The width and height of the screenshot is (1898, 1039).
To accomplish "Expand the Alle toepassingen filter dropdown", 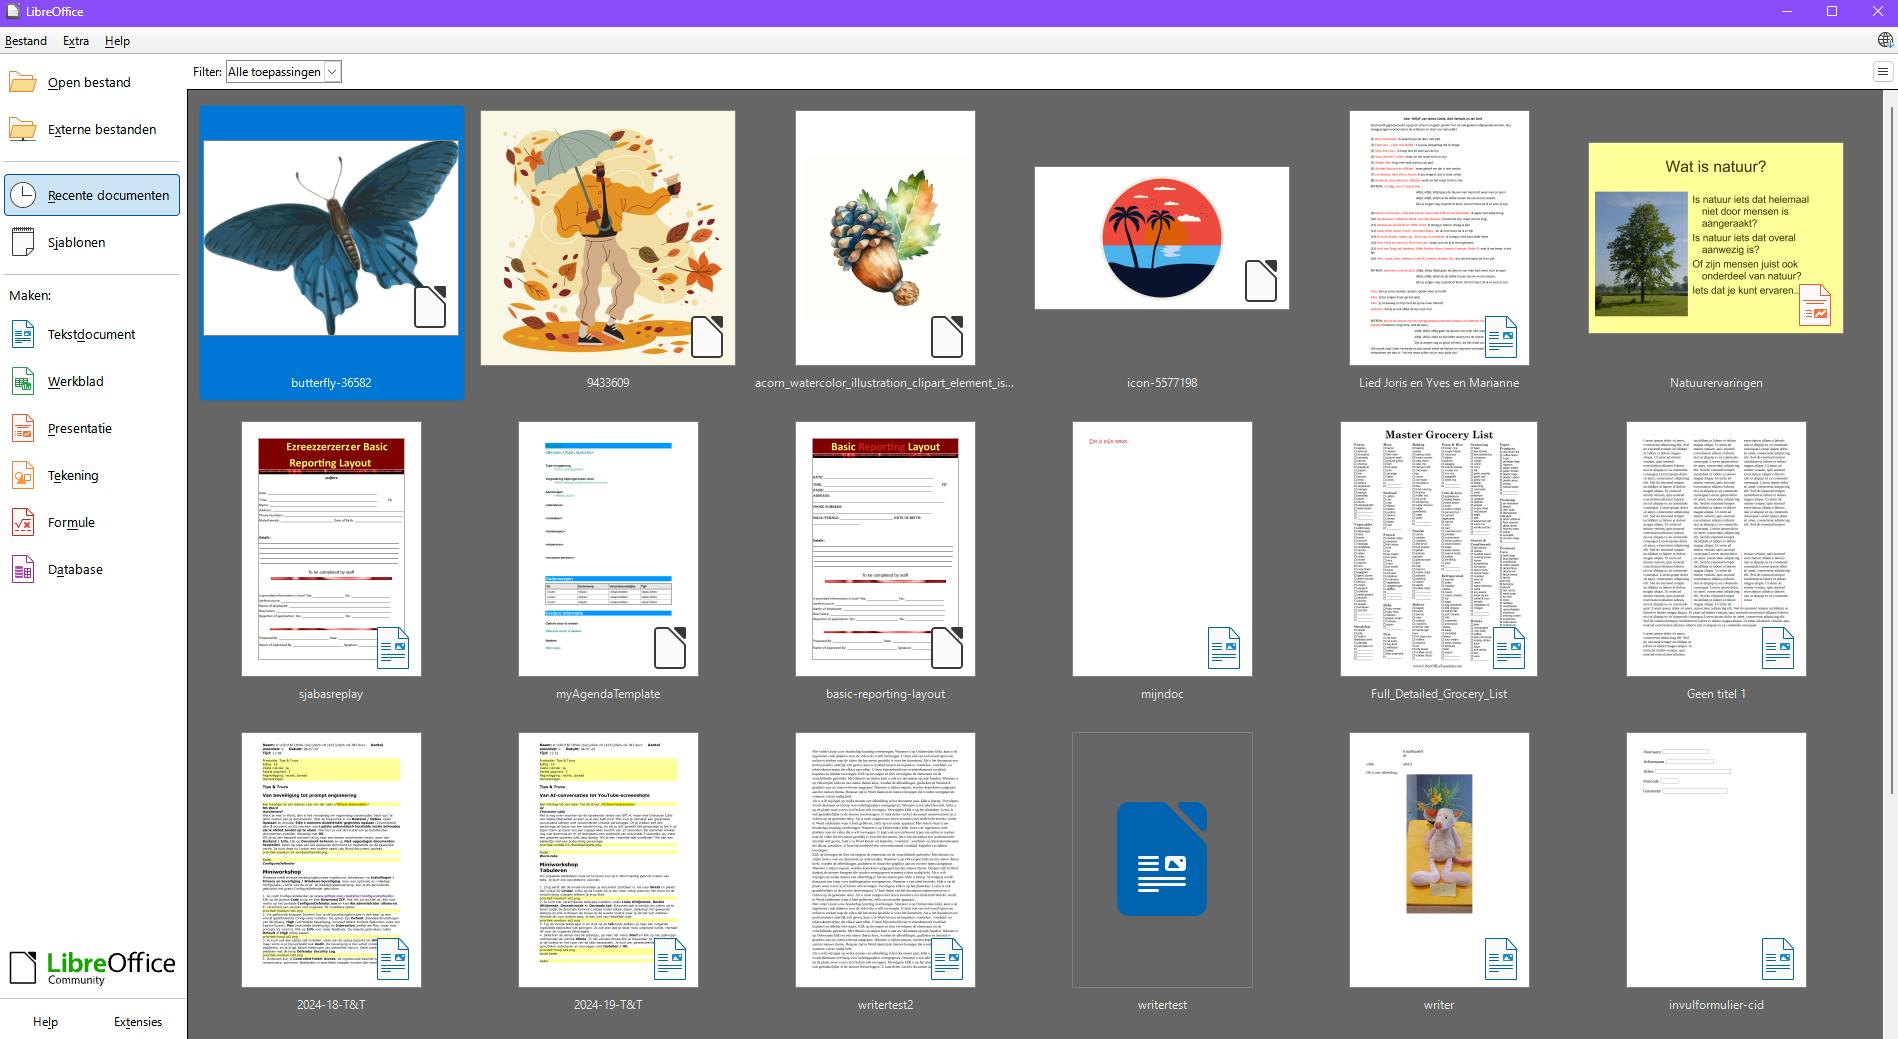I will coord(284,71).
